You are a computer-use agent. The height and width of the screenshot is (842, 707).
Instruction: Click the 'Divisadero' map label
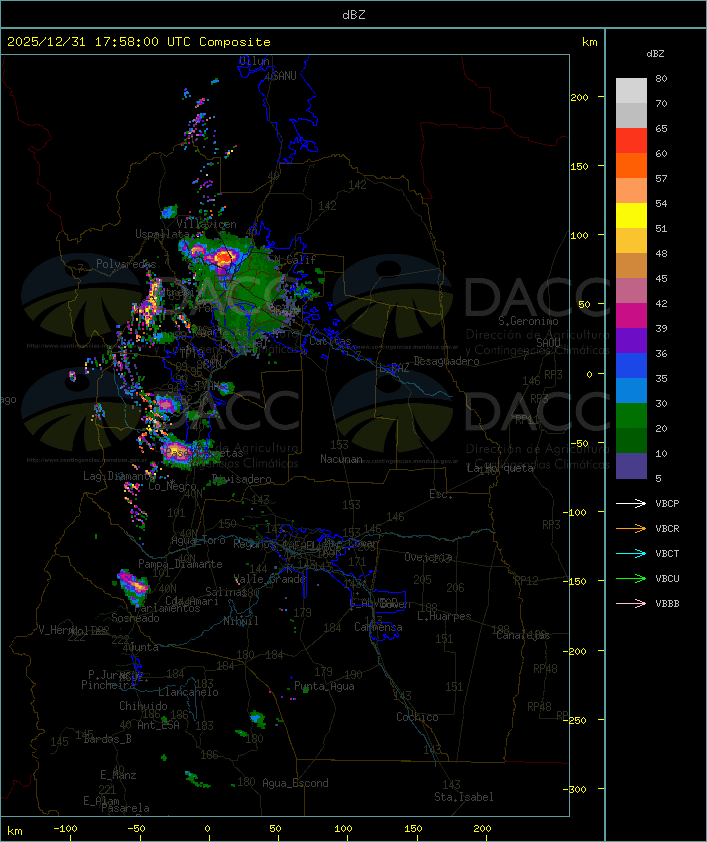tap(242, 478)
